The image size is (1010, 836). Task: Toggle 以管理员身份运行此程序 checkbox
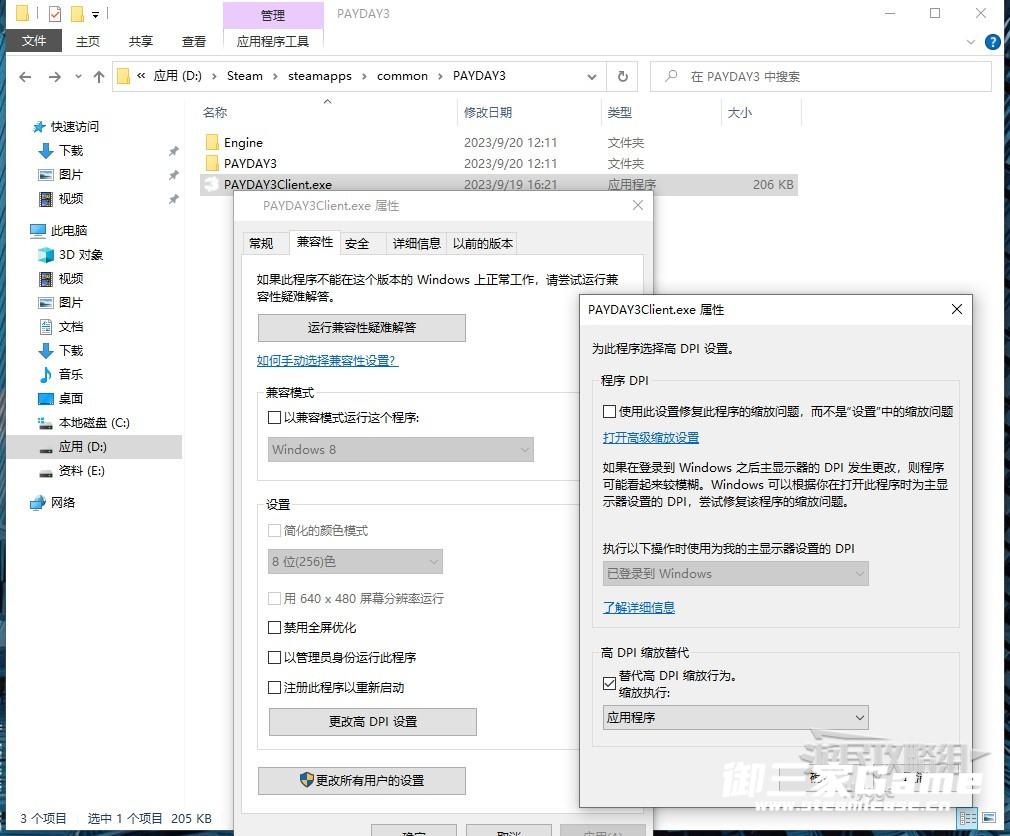(x=275, y=658)
